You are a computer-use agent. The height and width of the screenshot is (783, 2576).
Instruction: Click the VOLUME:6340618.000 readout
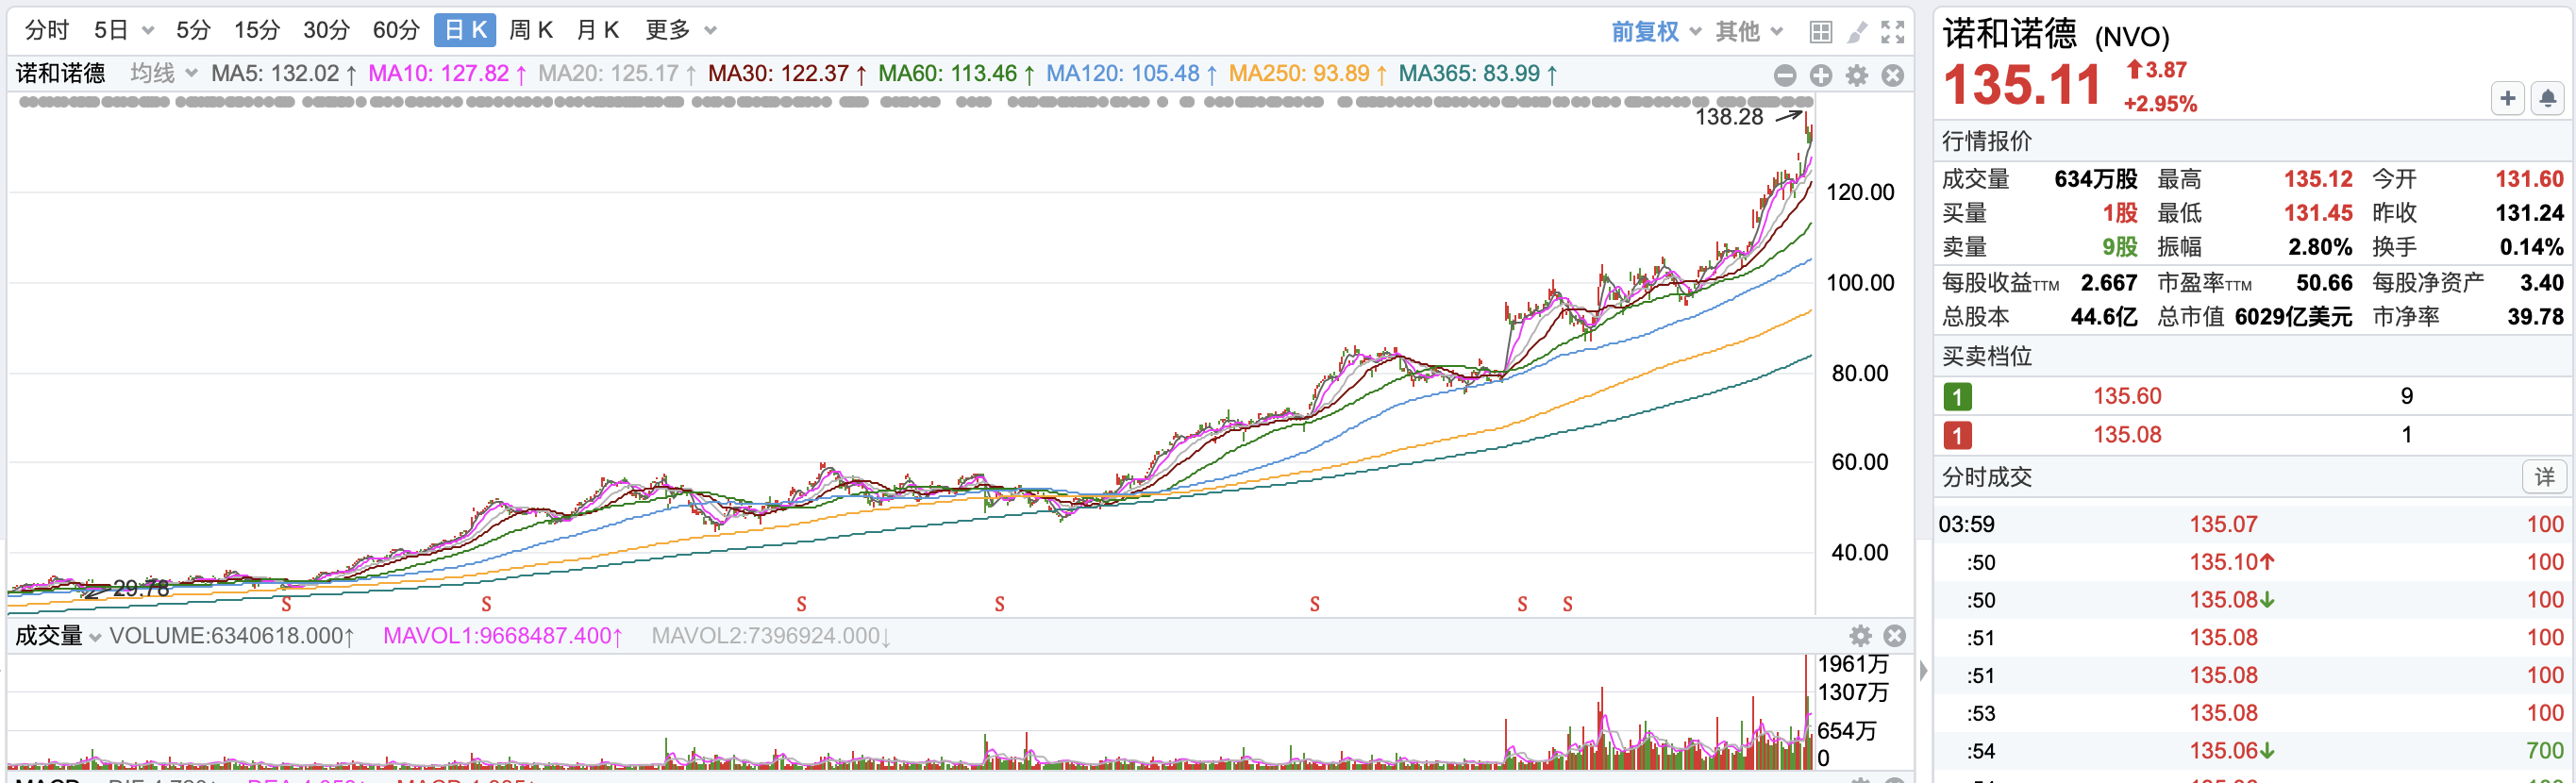coord(232,636)
